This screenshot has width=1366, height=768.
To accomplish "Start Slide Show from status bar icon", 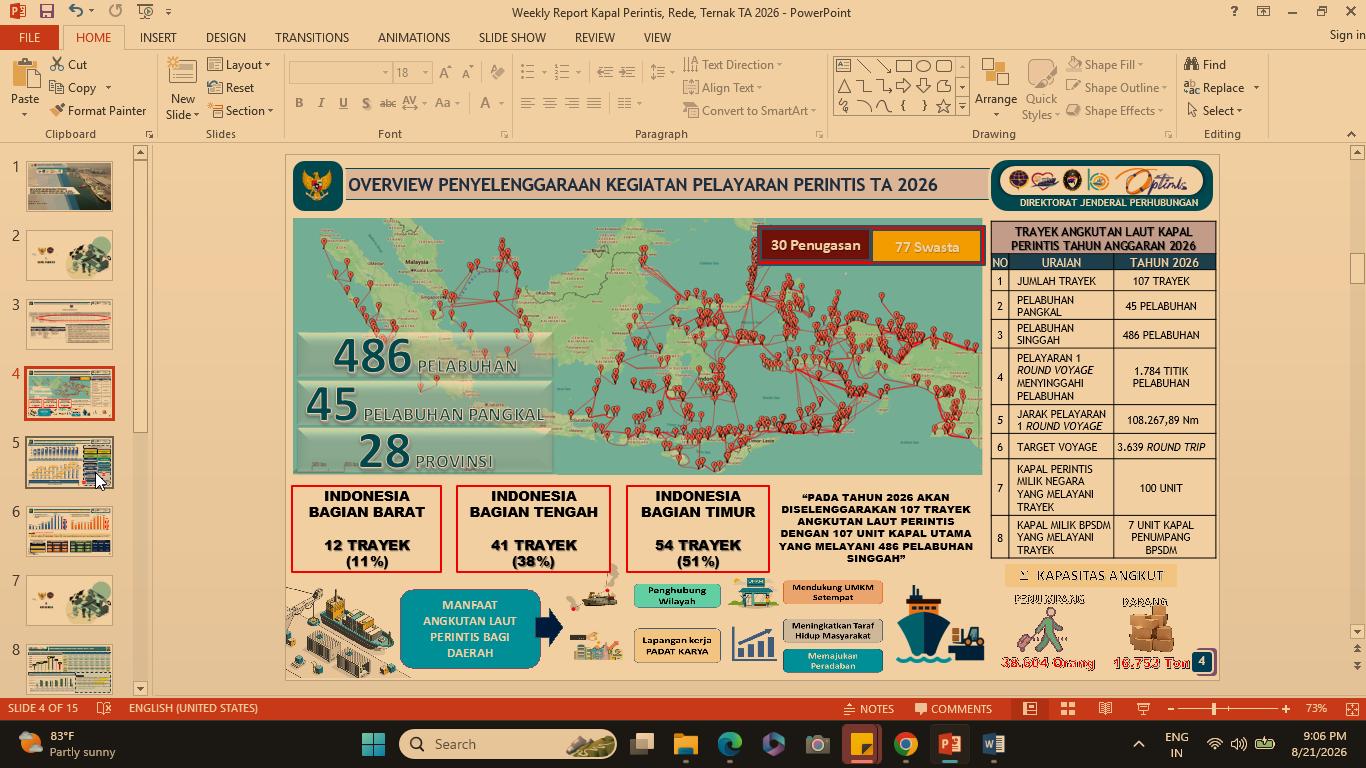I will click(x=1143, y=709).
